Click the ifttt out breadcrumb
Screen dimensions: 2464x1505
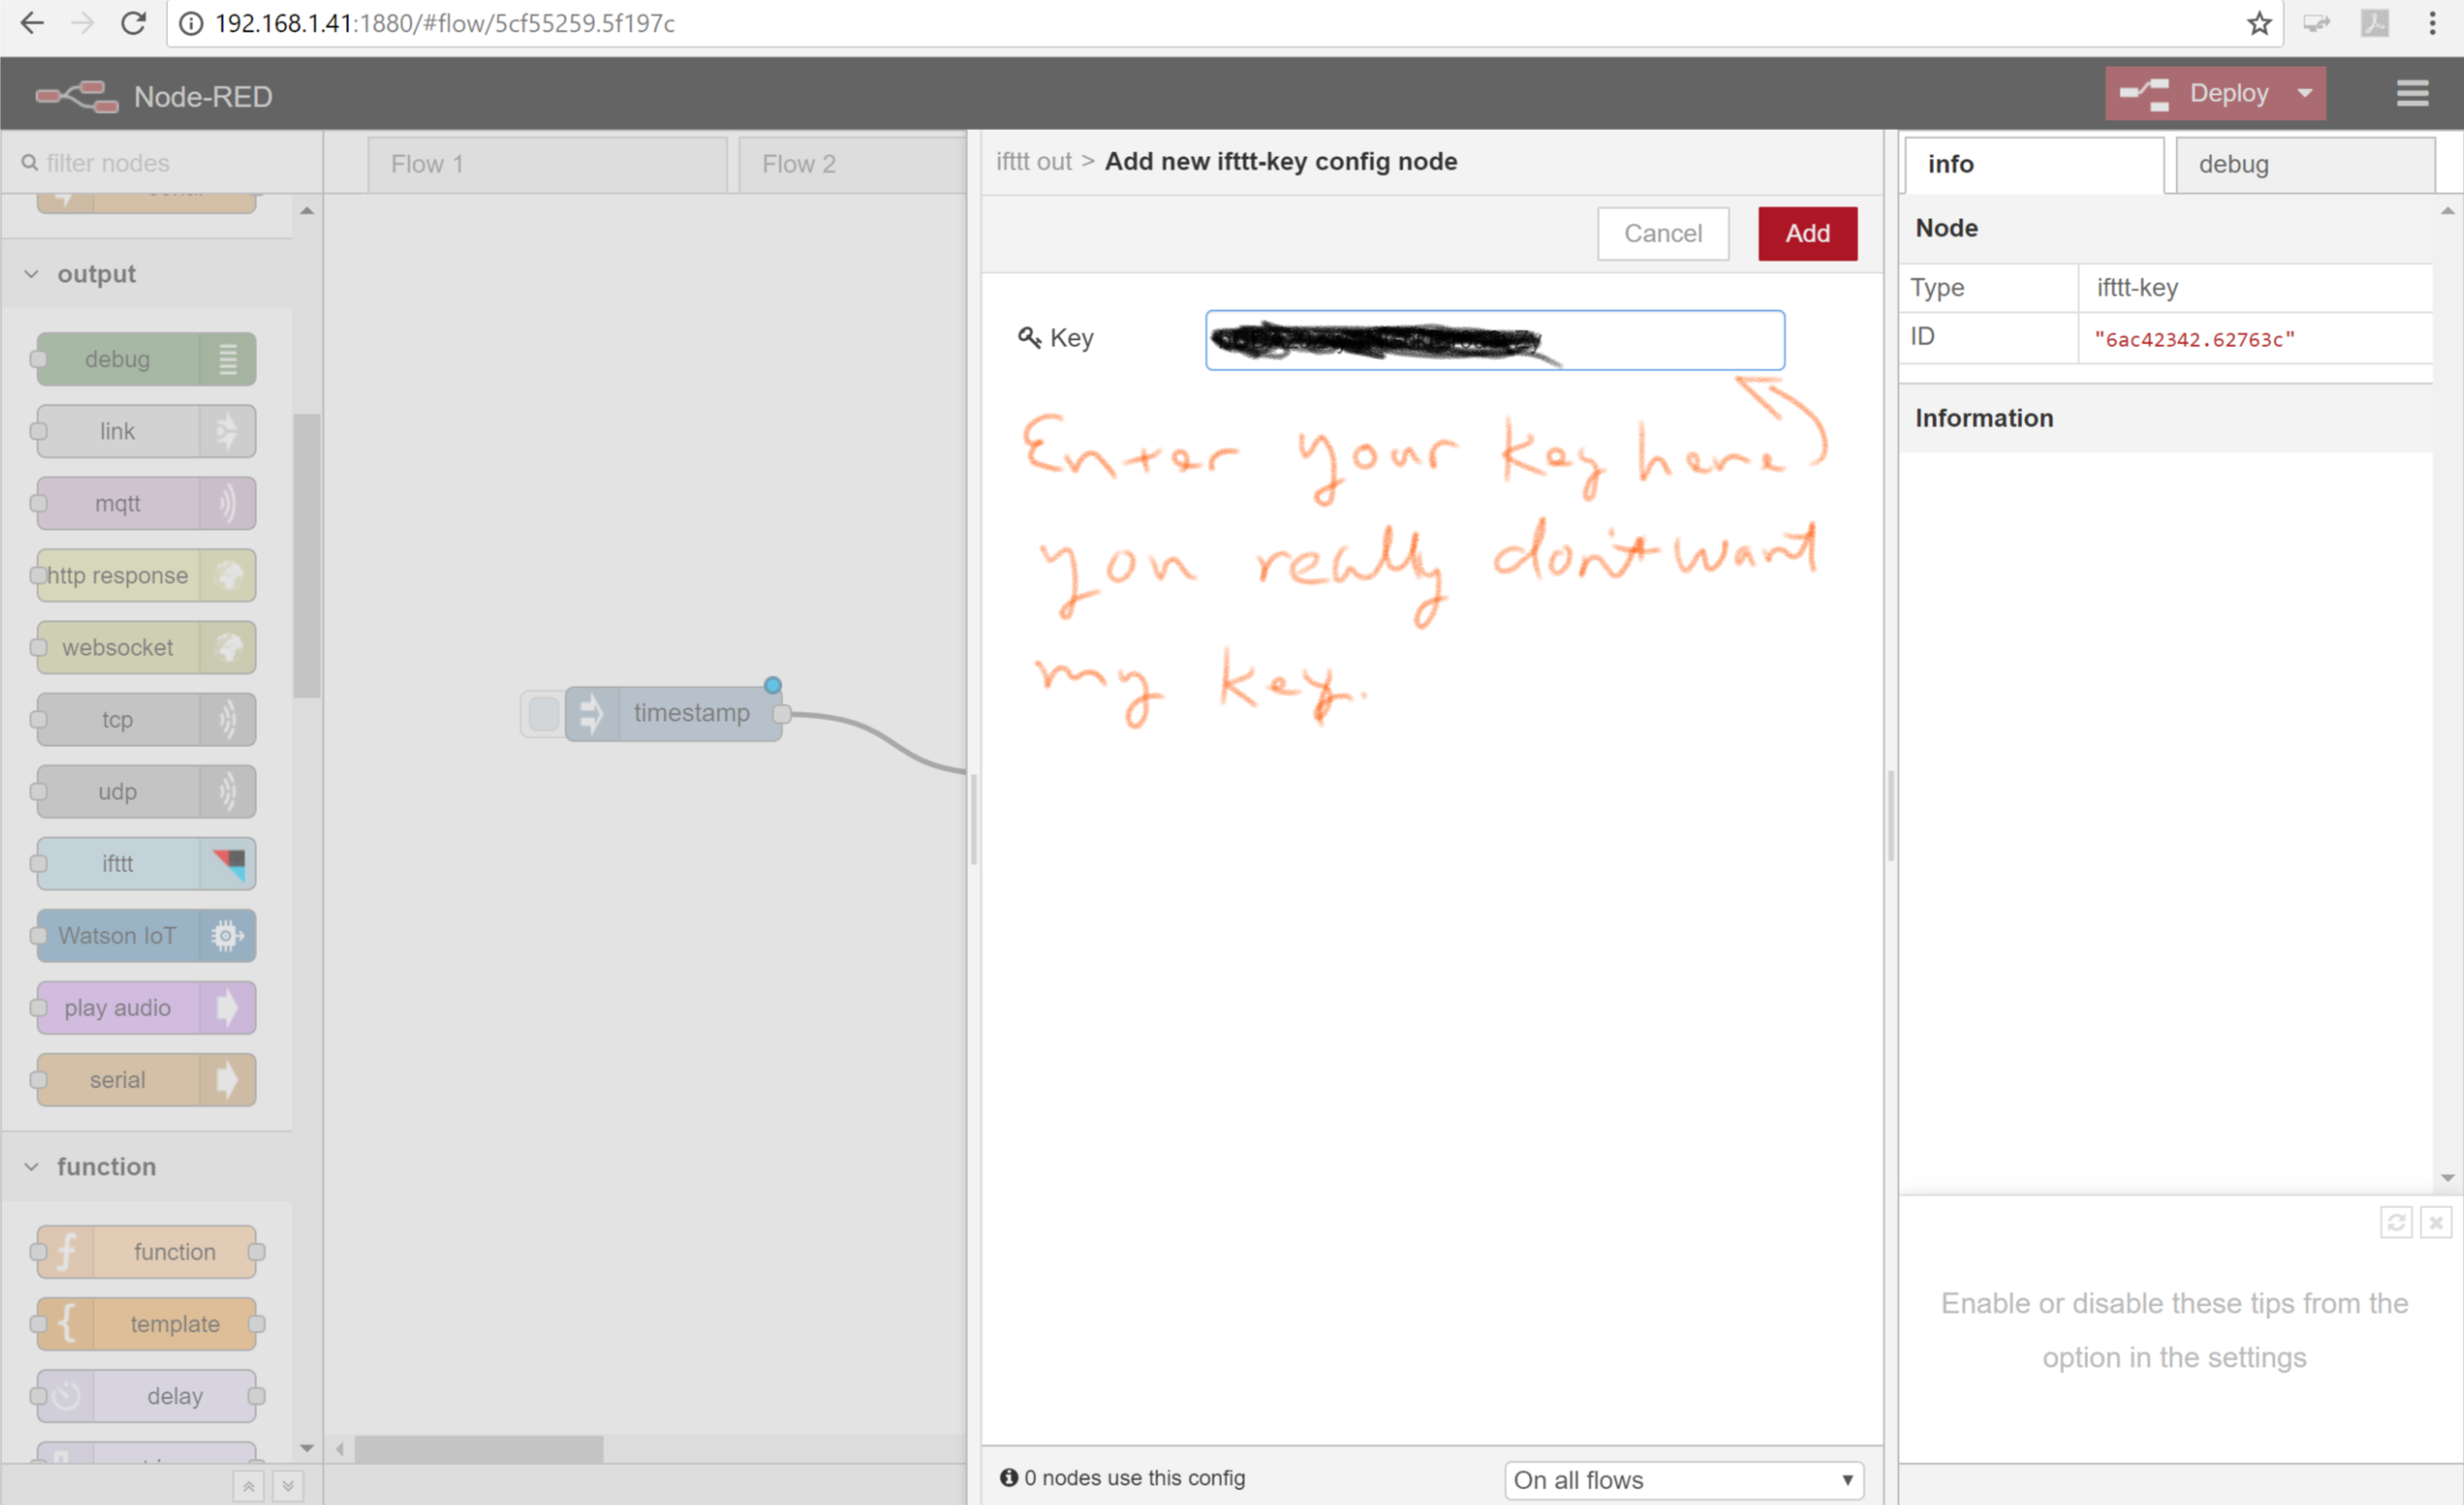click(x=1033, y=161)
